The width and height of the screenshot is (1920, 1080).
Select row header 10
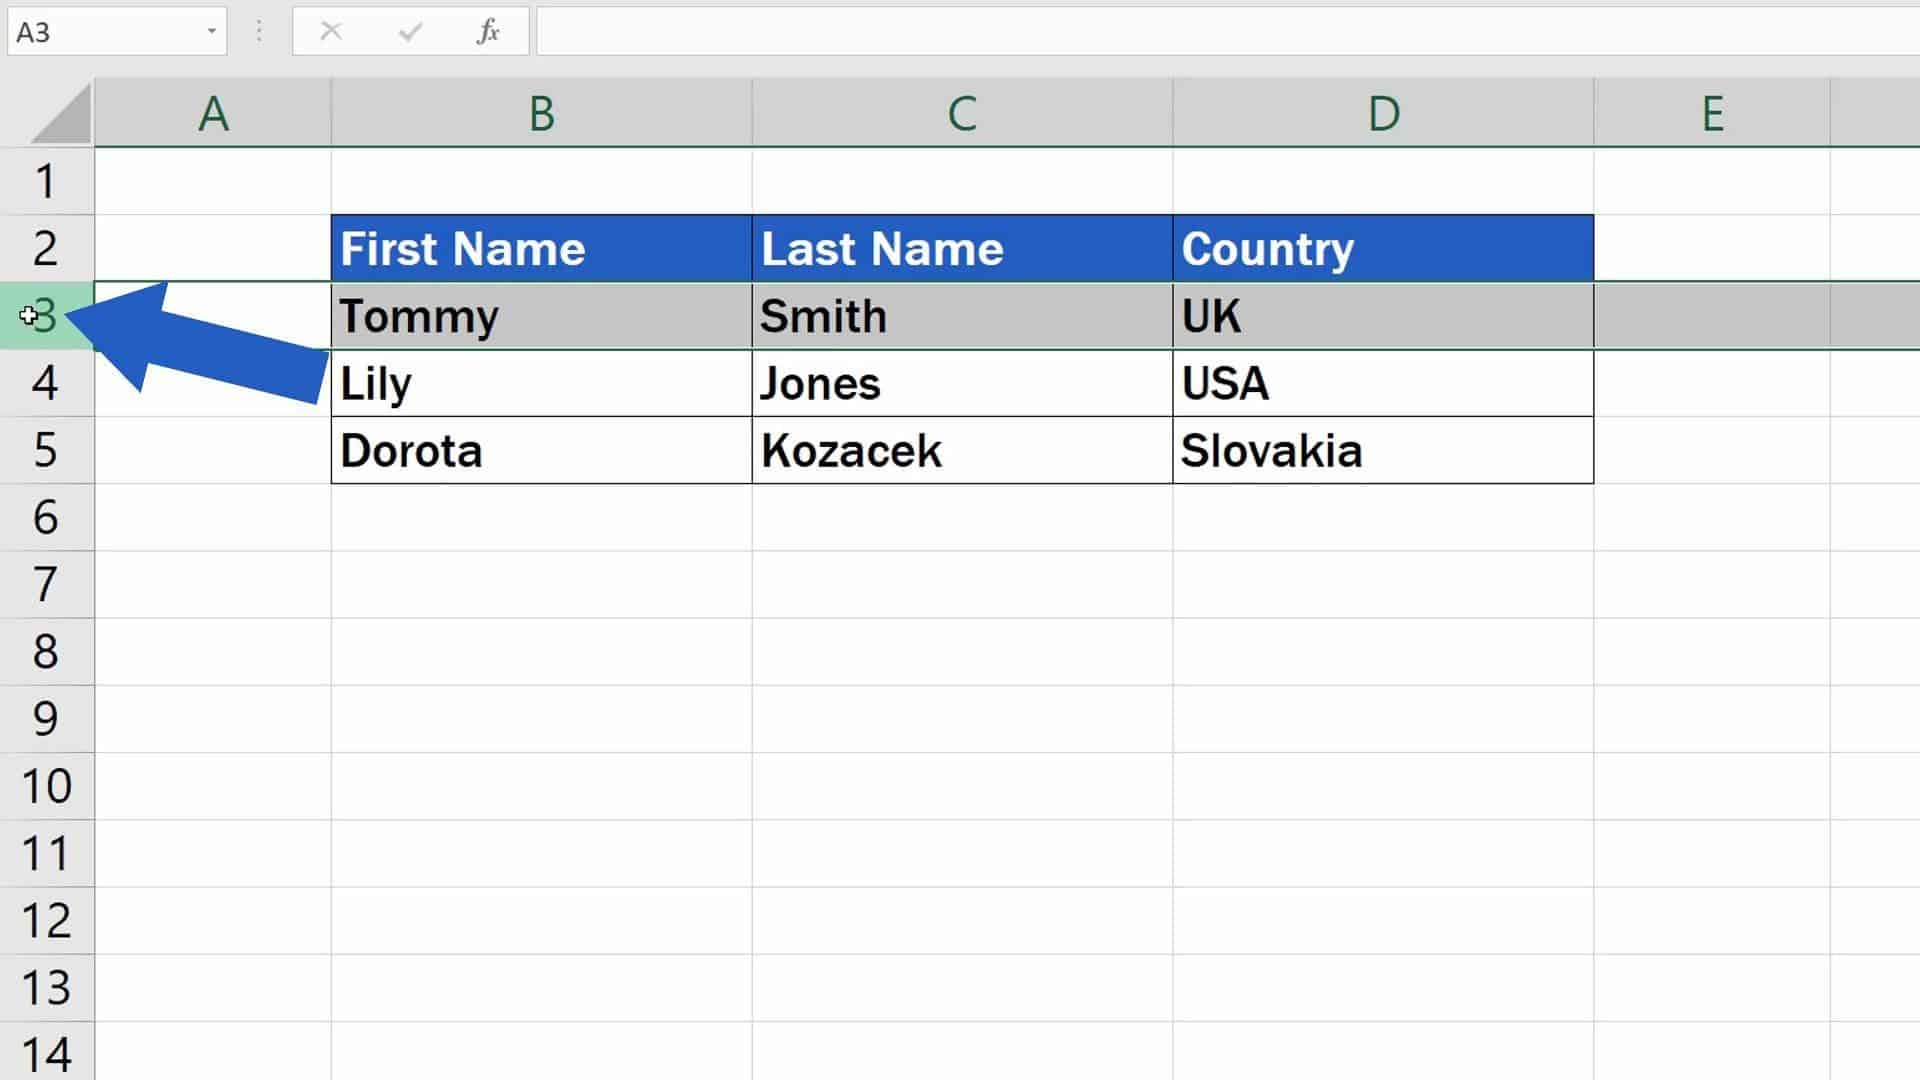click(x=48, y=786)
